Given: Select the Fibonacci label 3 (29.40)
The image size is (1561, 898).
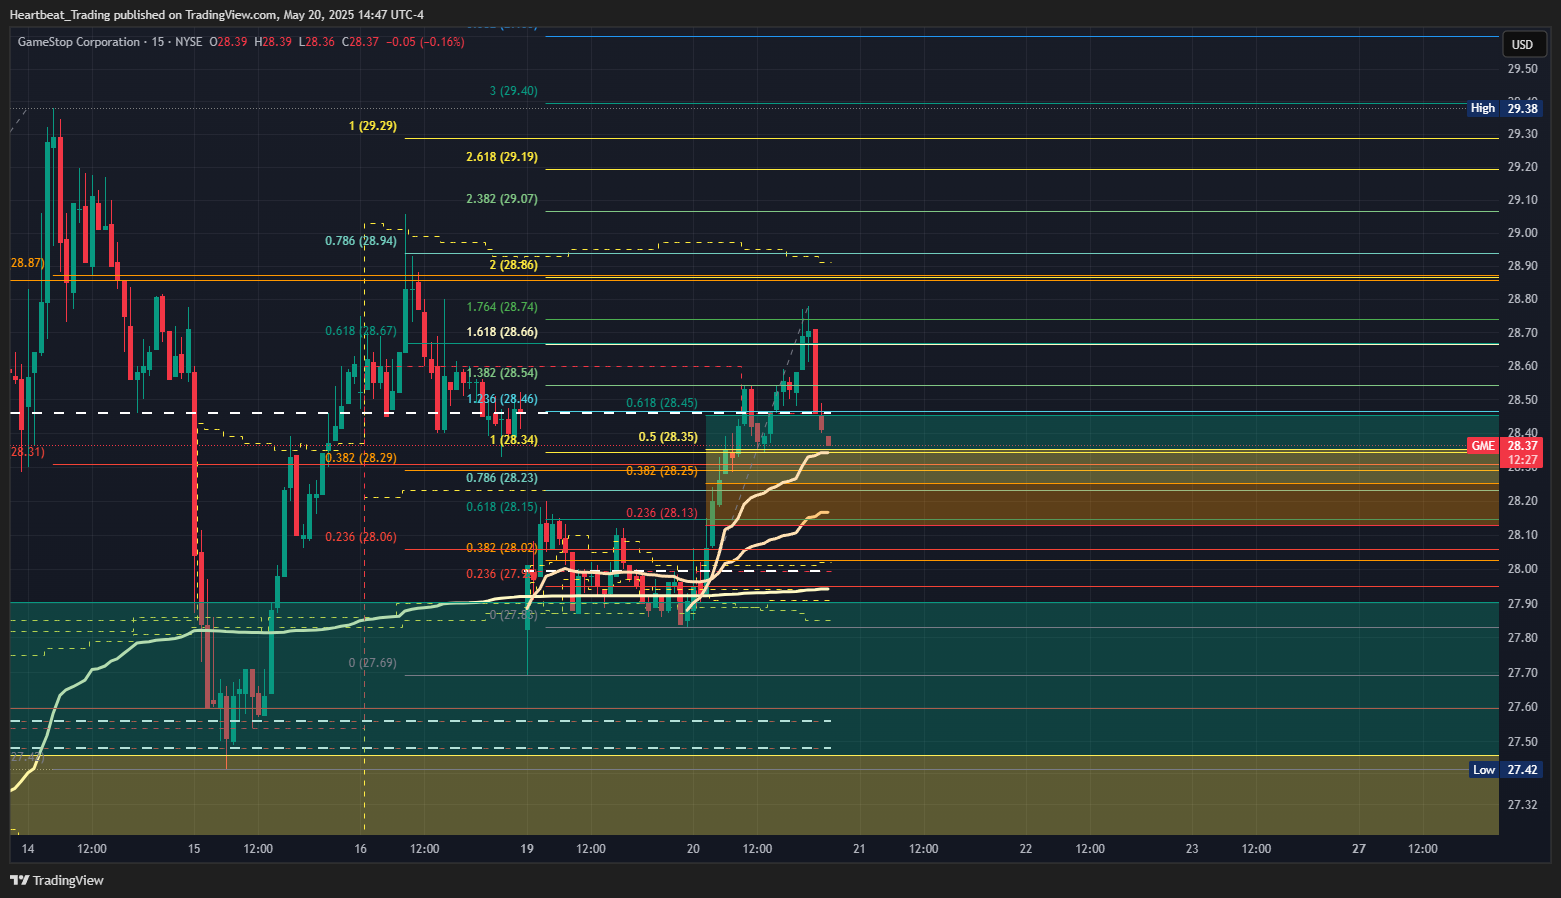Looking at the screenshot, I should [514, 91].
